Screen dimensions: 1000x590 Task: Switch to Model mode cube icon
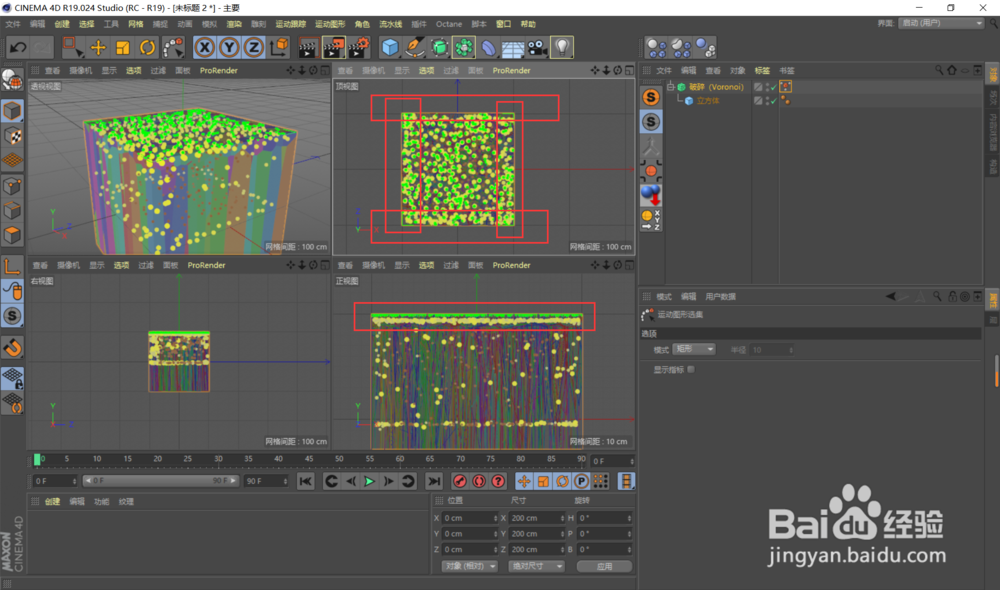(13, 111)
